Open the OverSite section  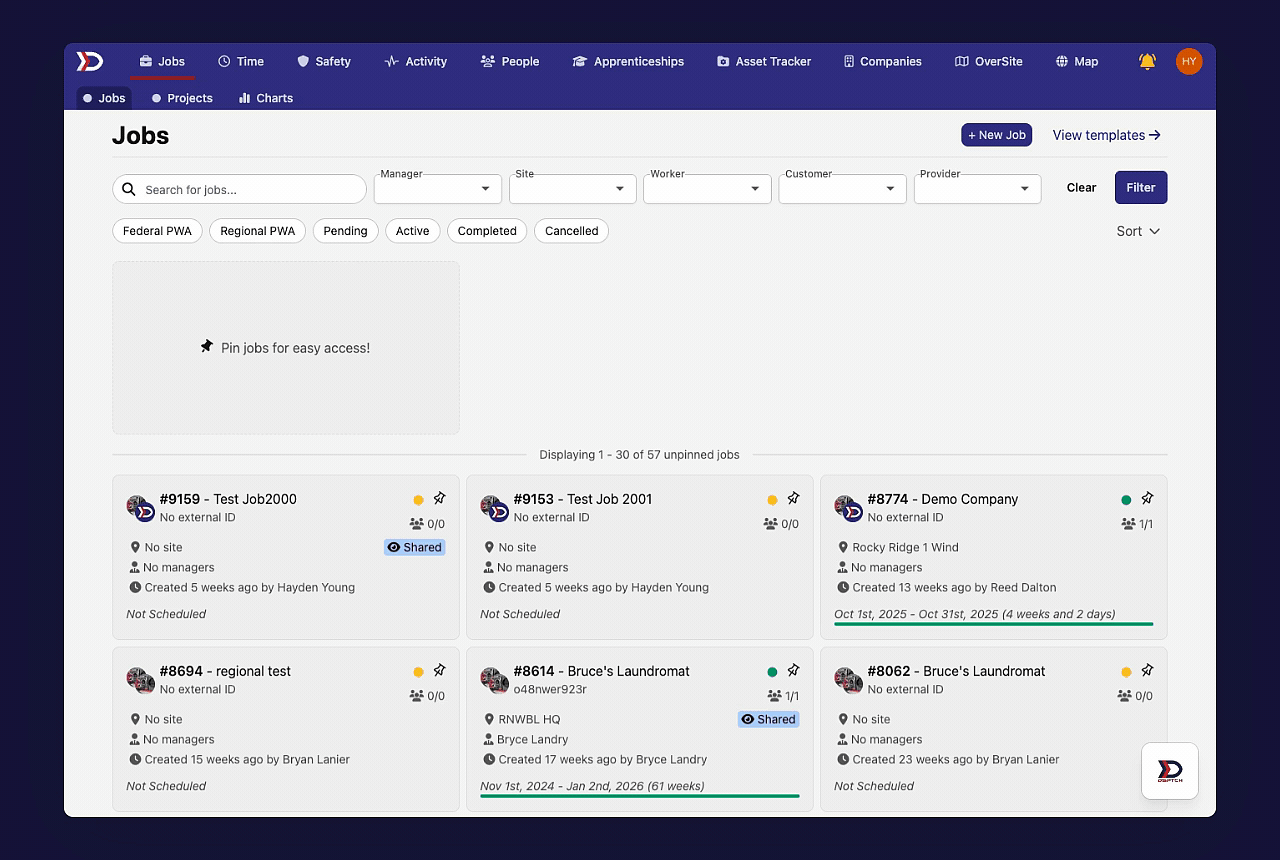[x=988, y=61]
